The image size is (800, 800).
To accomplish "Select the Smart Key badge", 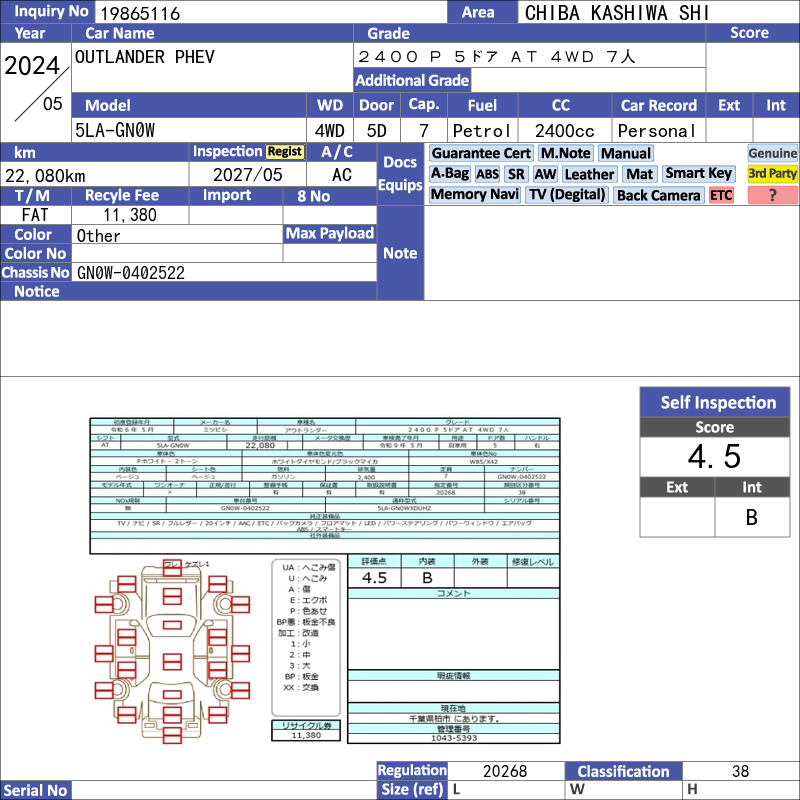I will tap(698, 174).
